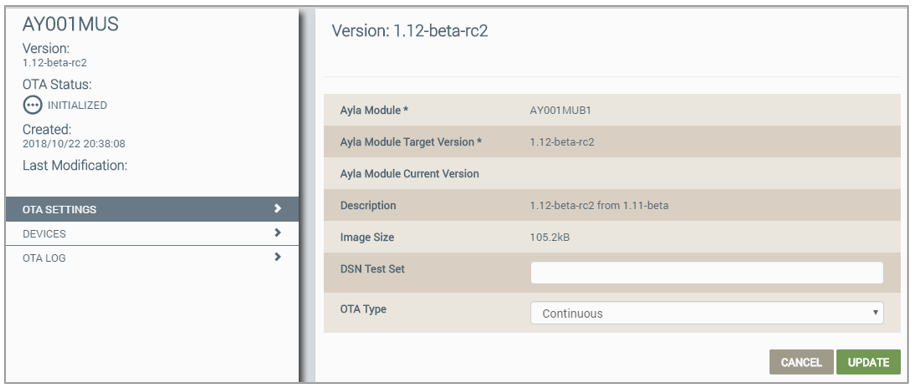
Task: Select description text 1.12-beta-rc2 from 1.11-beta
Action: point(599,205)
